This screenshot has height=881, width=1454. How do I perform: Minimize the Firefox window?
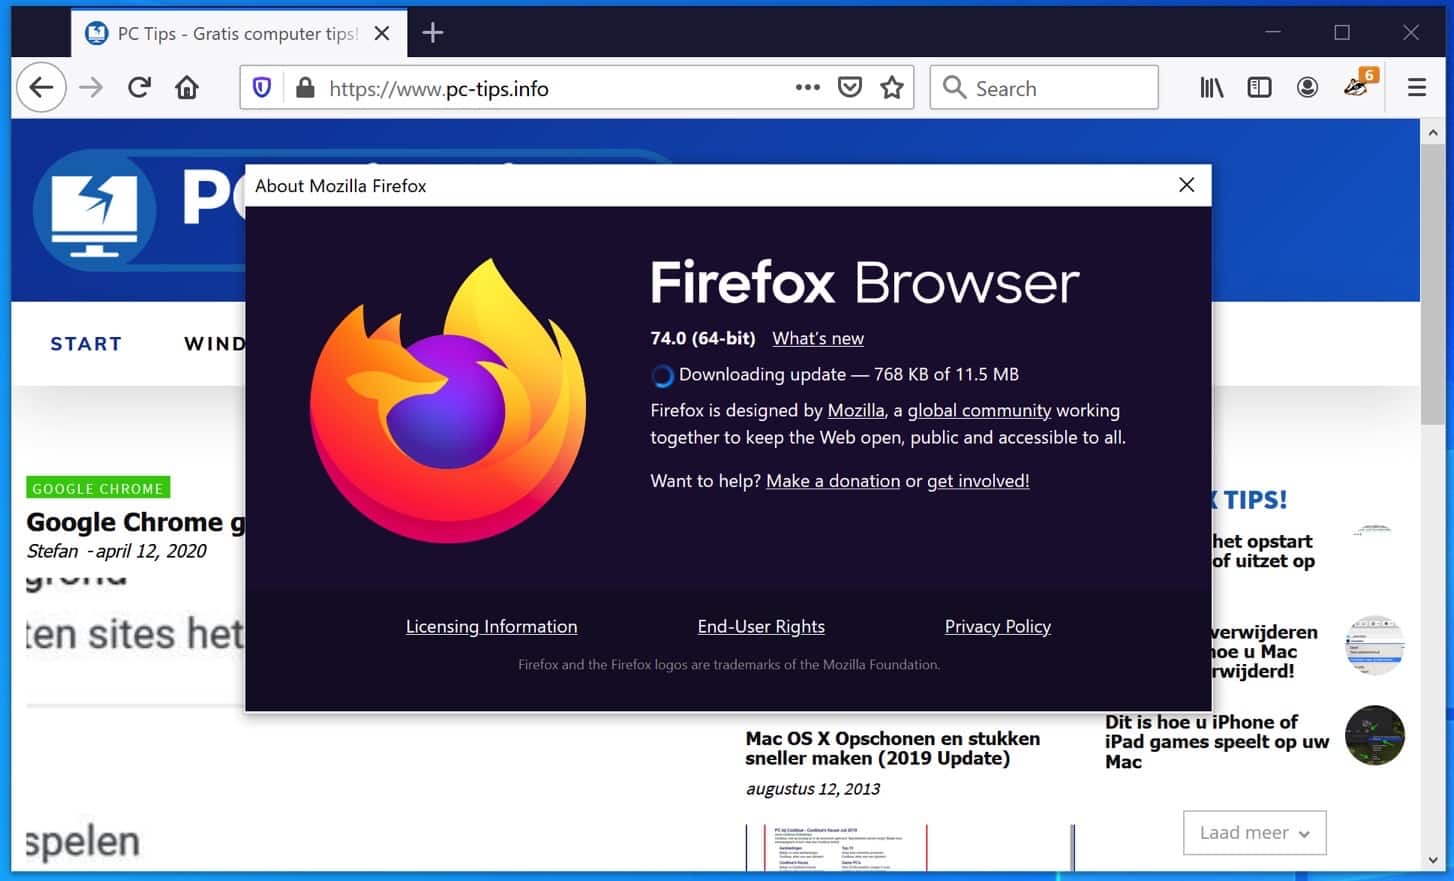point(1272,32)
